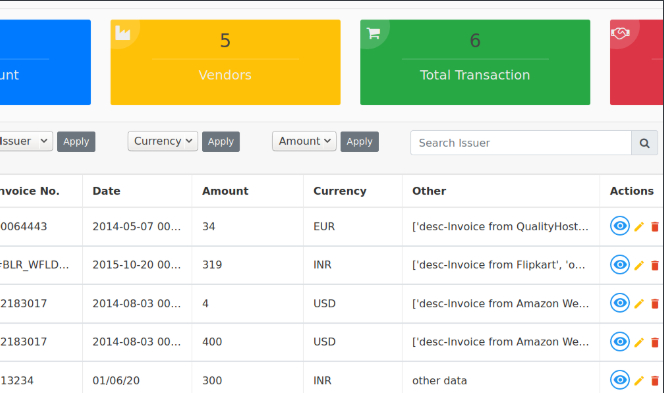
Task: Click the handshake icon on red card
Action: point(620,33)
